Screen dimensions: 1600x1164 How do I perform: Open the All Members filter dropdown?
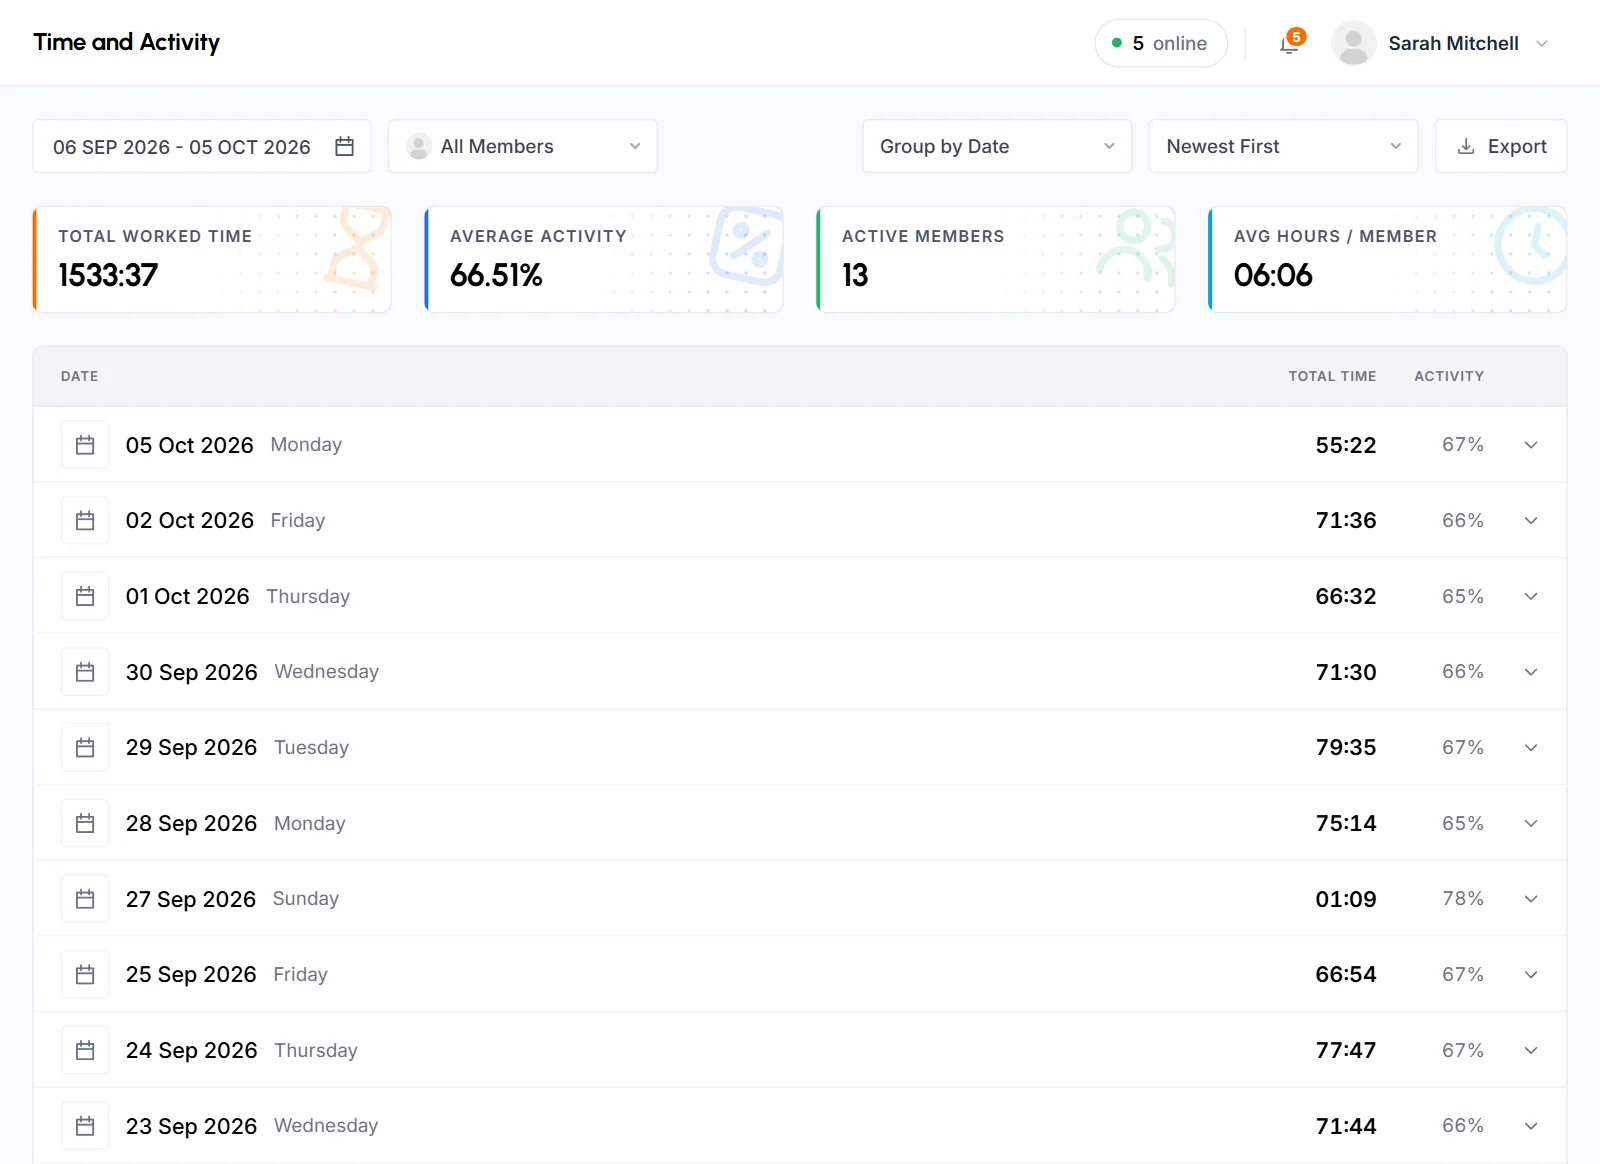(x=523, y=146)
